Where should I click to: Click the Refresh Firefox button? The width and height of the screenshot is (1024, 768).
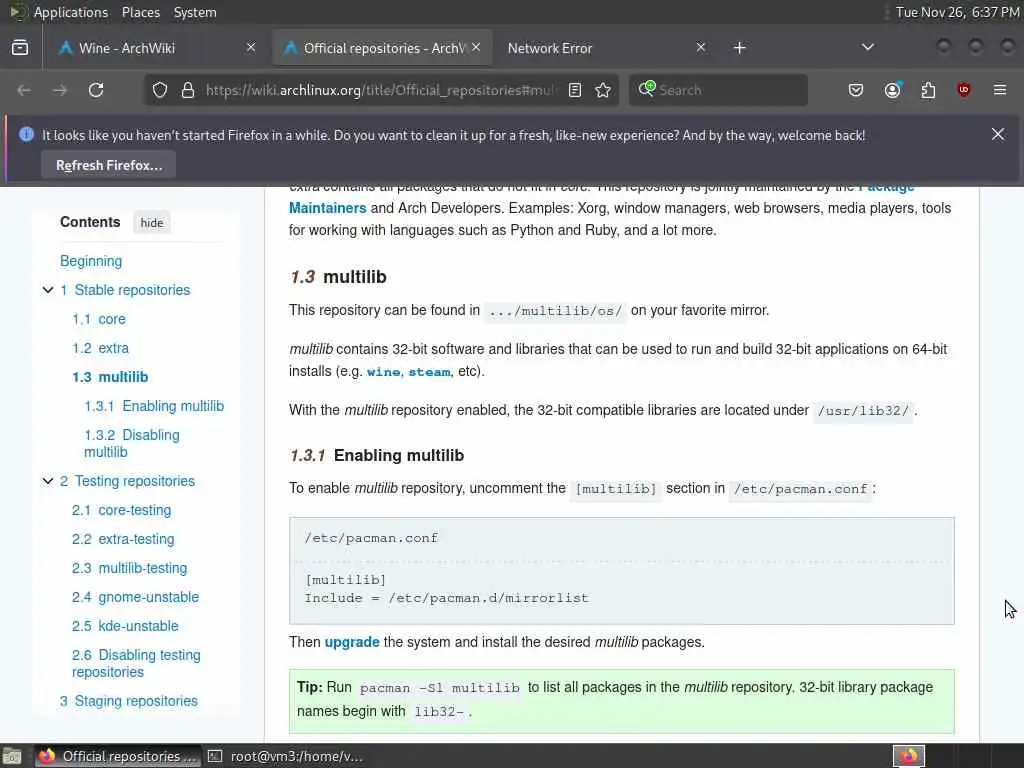point(108,165)
